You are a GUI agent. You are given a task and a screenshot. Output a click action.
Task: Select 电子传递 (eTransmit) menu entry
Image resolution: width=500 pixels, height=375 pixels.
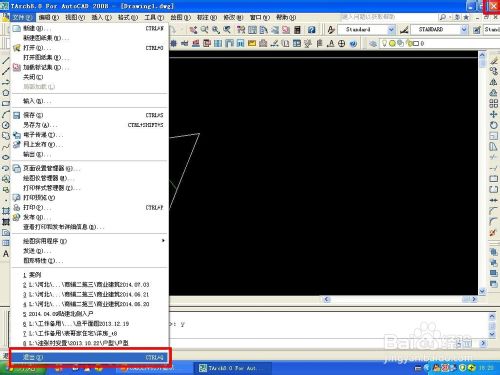click(89, 135)
